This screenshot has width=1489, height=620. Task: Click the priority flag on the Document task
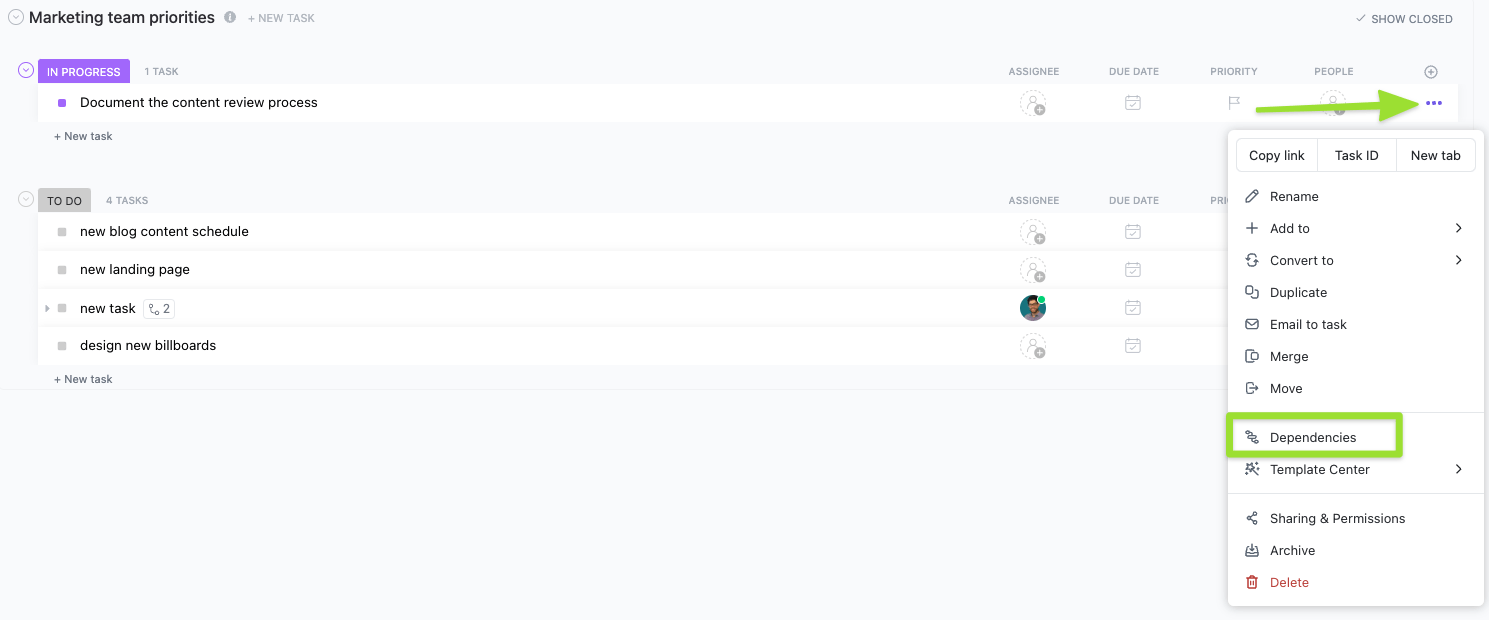[1234, 103]
